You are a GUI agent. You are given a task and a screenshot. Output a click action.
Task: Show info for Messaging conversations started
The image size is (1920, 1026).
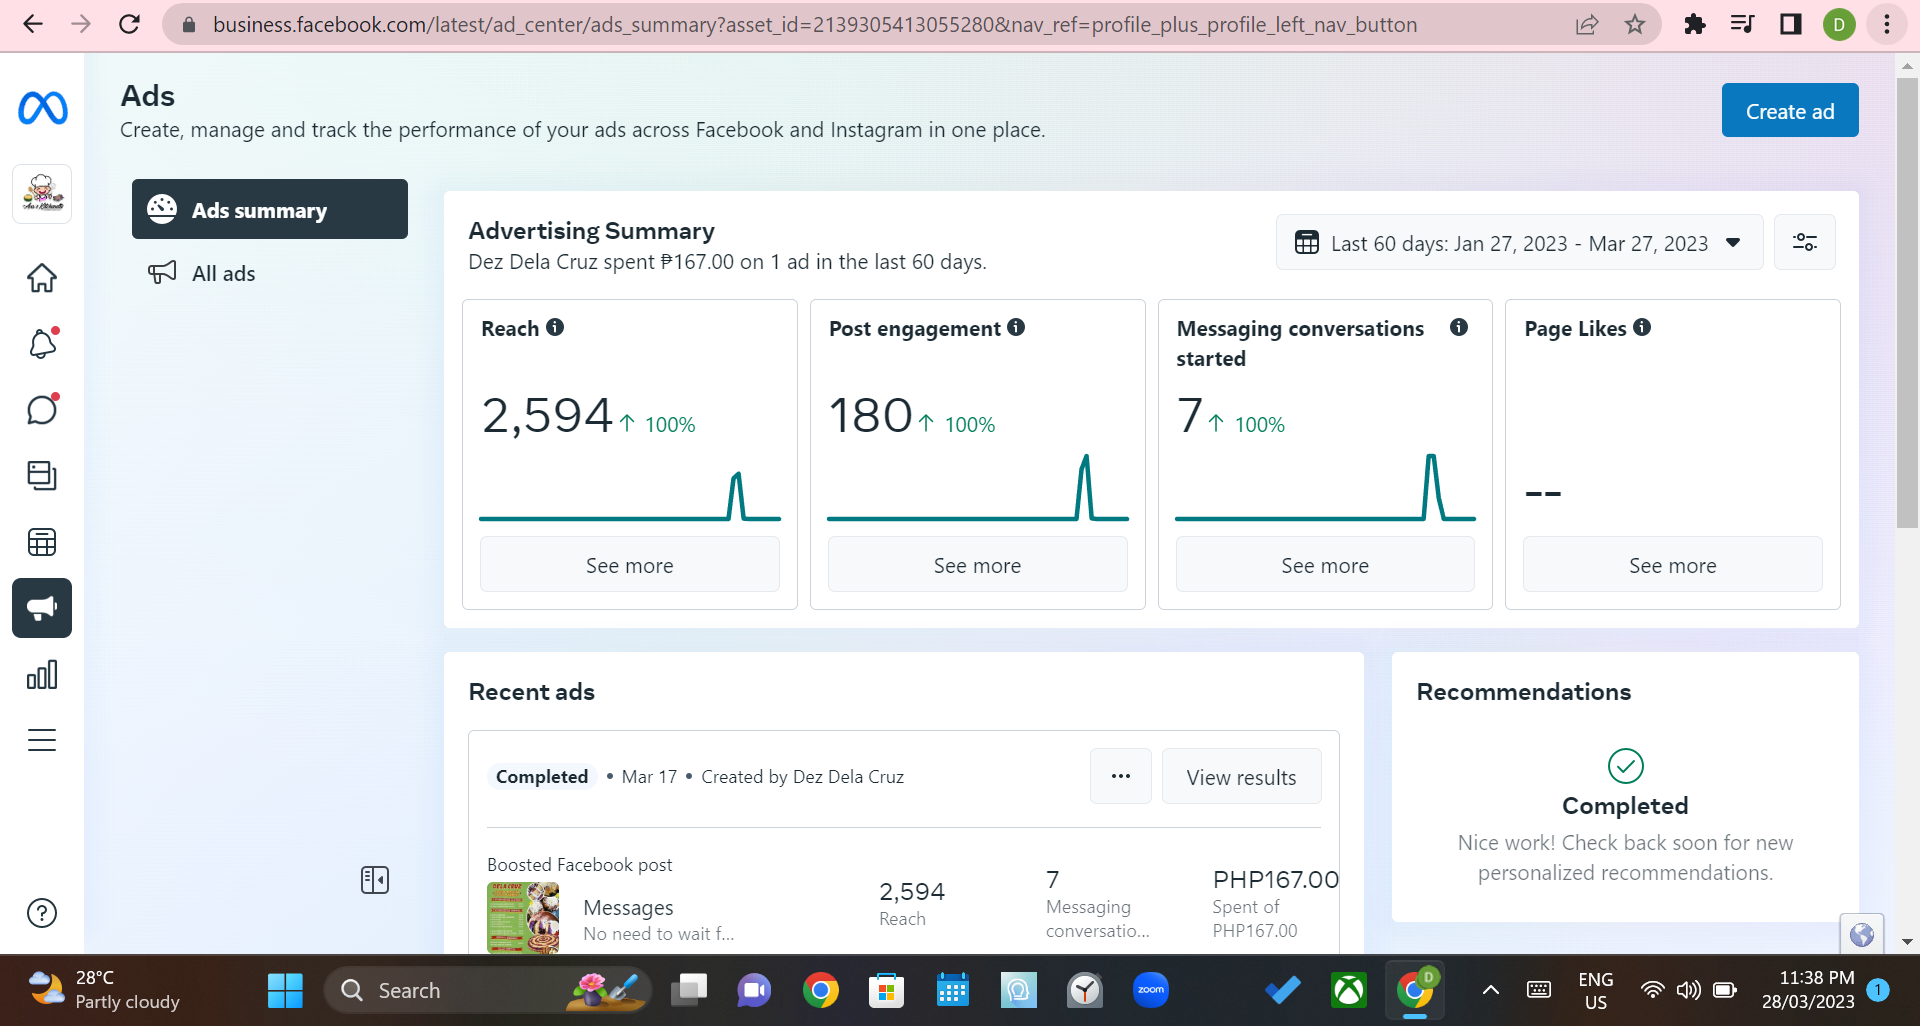(1459, 327)
